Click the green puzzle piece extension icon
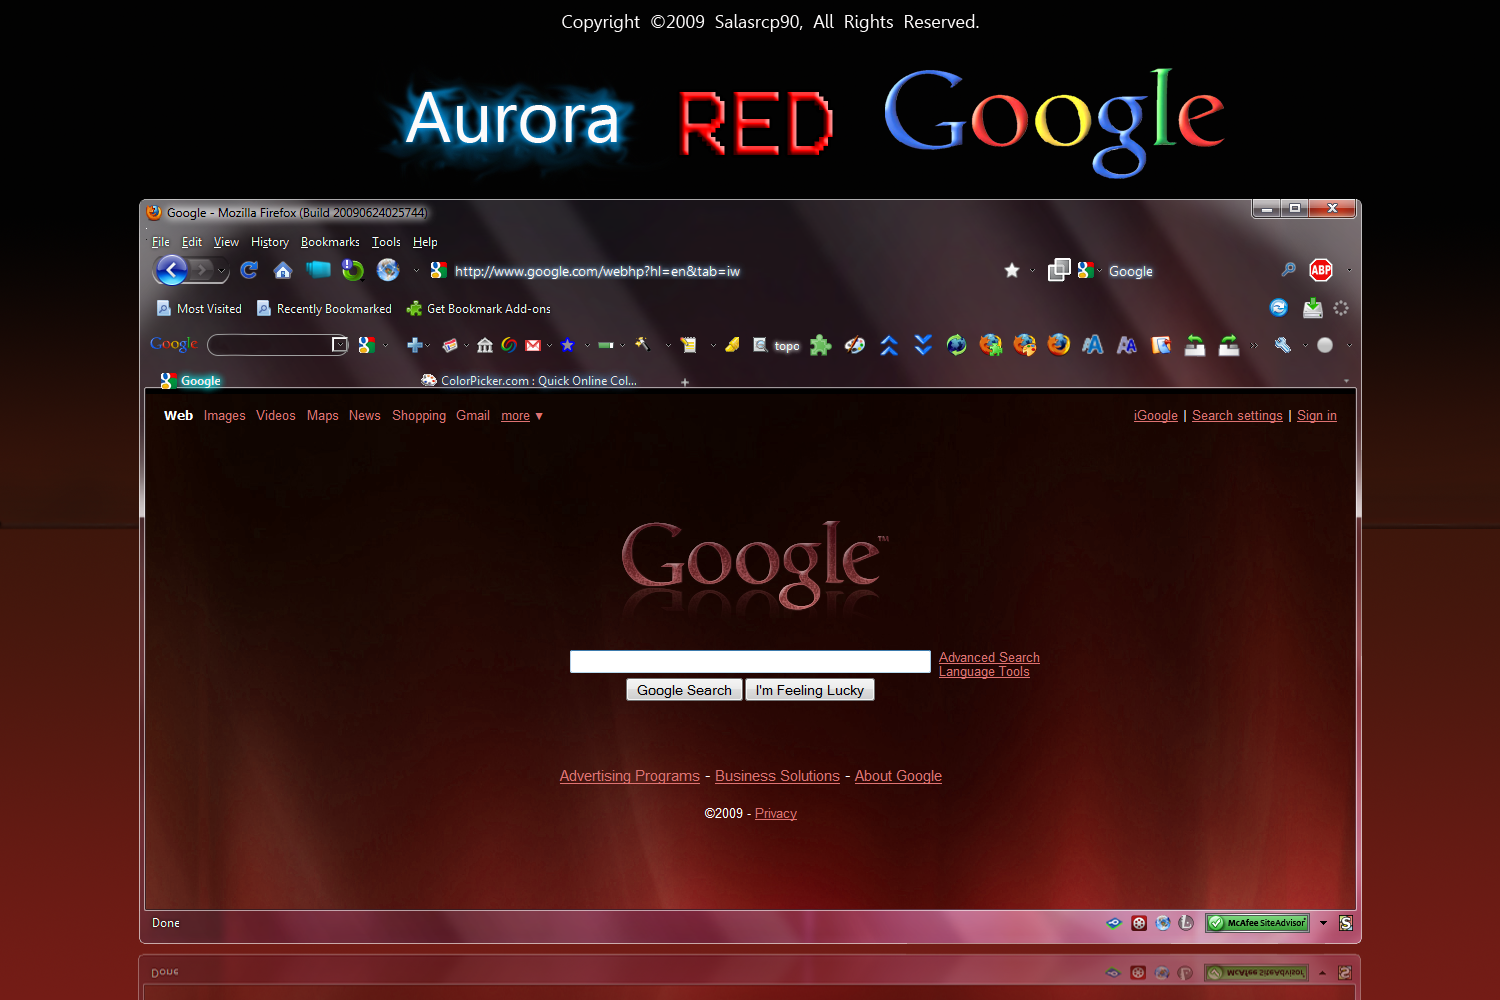This screenshot has height=1000, width=1500. pos(820,345)
